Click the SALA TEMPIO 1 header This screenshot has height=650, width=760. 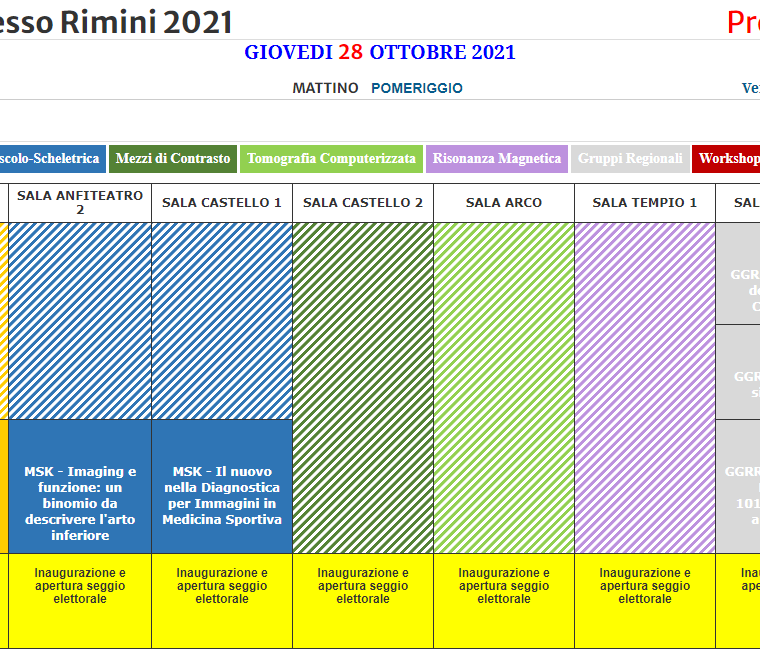pyautogui.click(x=645, y=202)
